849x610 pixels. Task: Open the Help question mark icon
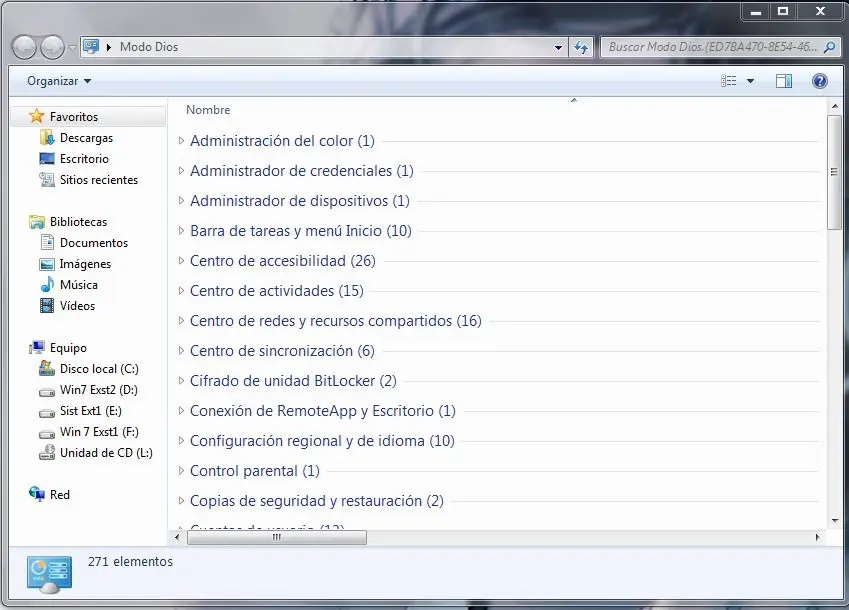pos(820,81)
